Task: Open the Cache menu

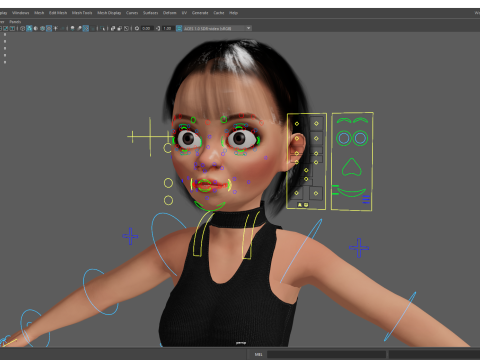Action: [219, 13]
